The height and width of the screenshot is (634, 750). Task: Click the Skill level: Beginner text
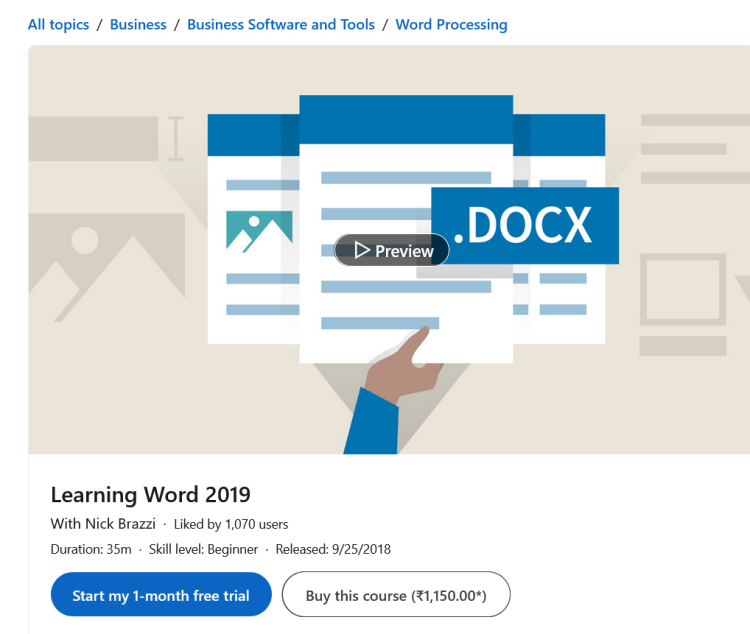tap(203, 549)
